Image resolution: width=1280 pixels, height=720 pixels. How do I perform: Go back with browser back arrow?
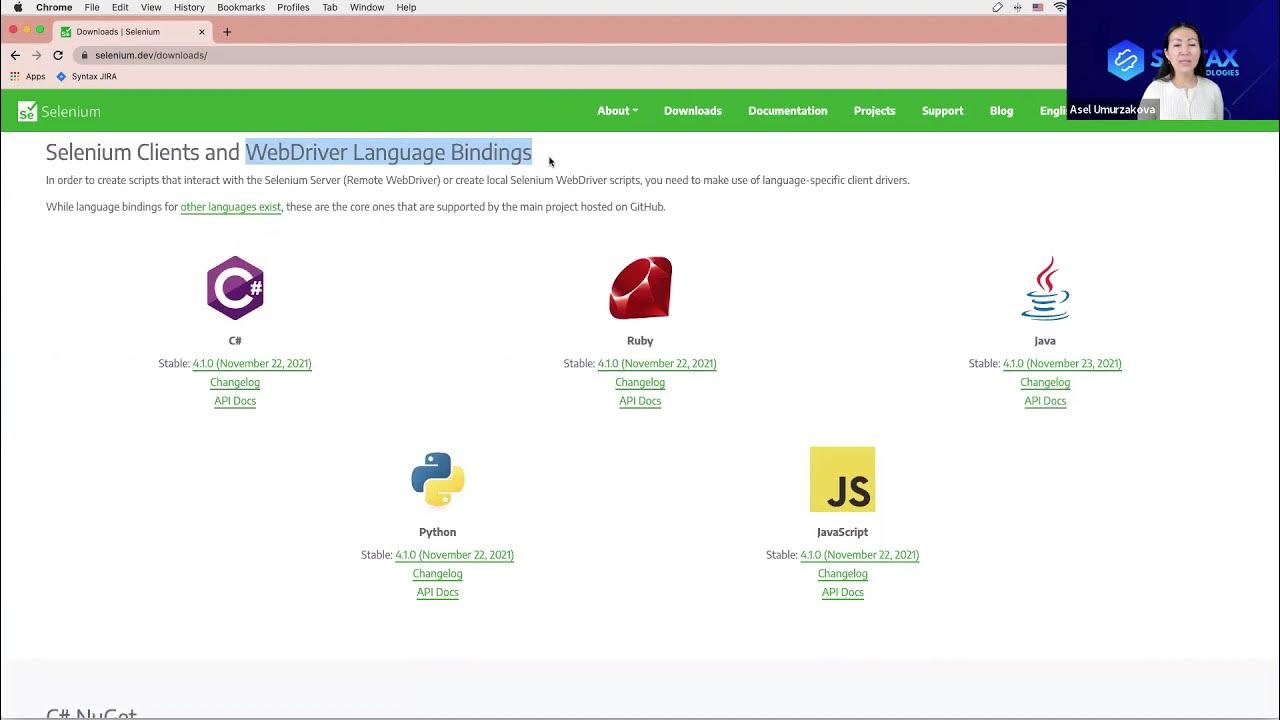[x=15, y=55]
